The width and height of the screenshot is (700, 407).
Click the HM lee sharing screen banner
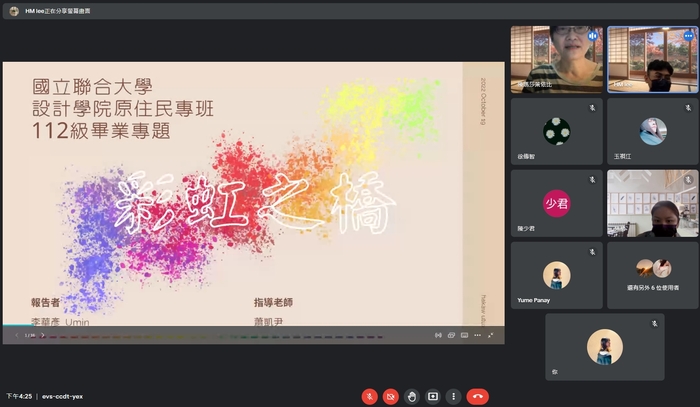tap(350, 11)
